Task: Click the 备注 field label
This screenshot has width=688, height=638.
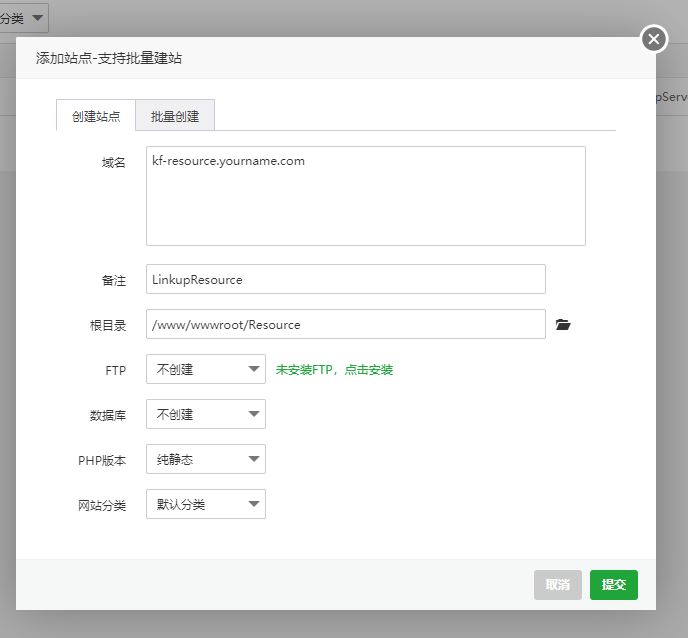Action: (x=114, y=280)
